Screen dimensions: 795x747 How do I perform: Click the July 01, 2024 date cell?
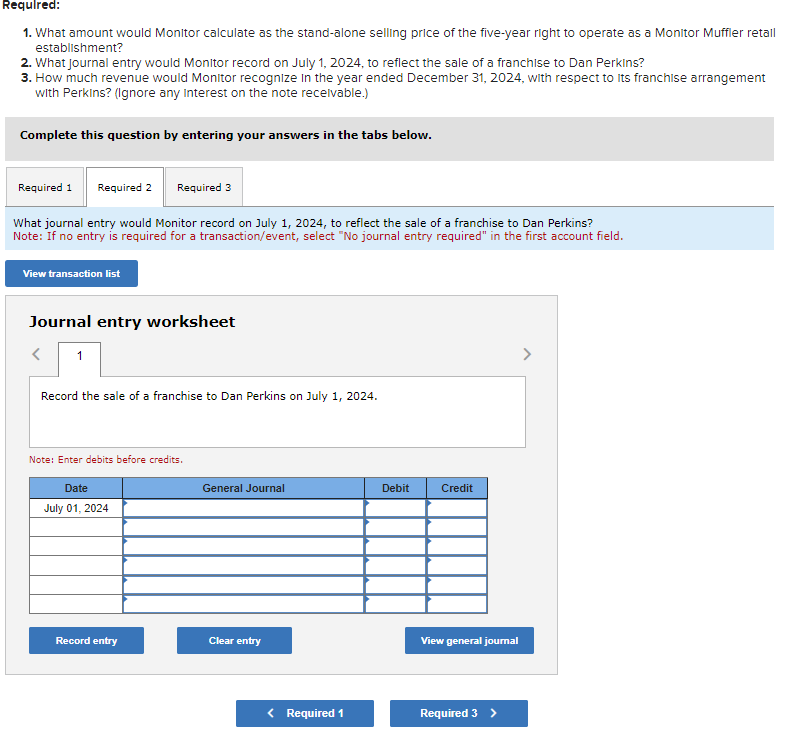[76, 508]
